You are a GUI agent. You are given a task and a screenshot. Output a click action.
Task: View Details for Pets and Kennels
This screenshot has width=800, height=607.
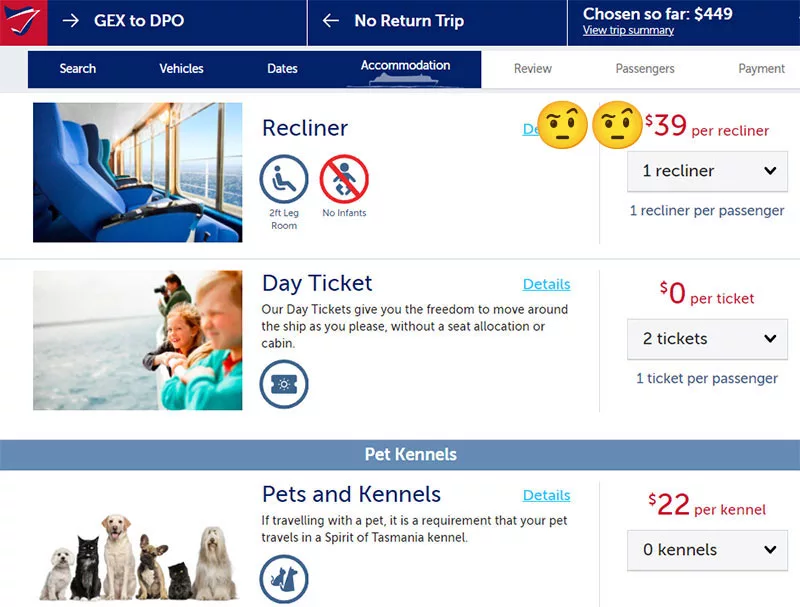[x=546, y=495]
